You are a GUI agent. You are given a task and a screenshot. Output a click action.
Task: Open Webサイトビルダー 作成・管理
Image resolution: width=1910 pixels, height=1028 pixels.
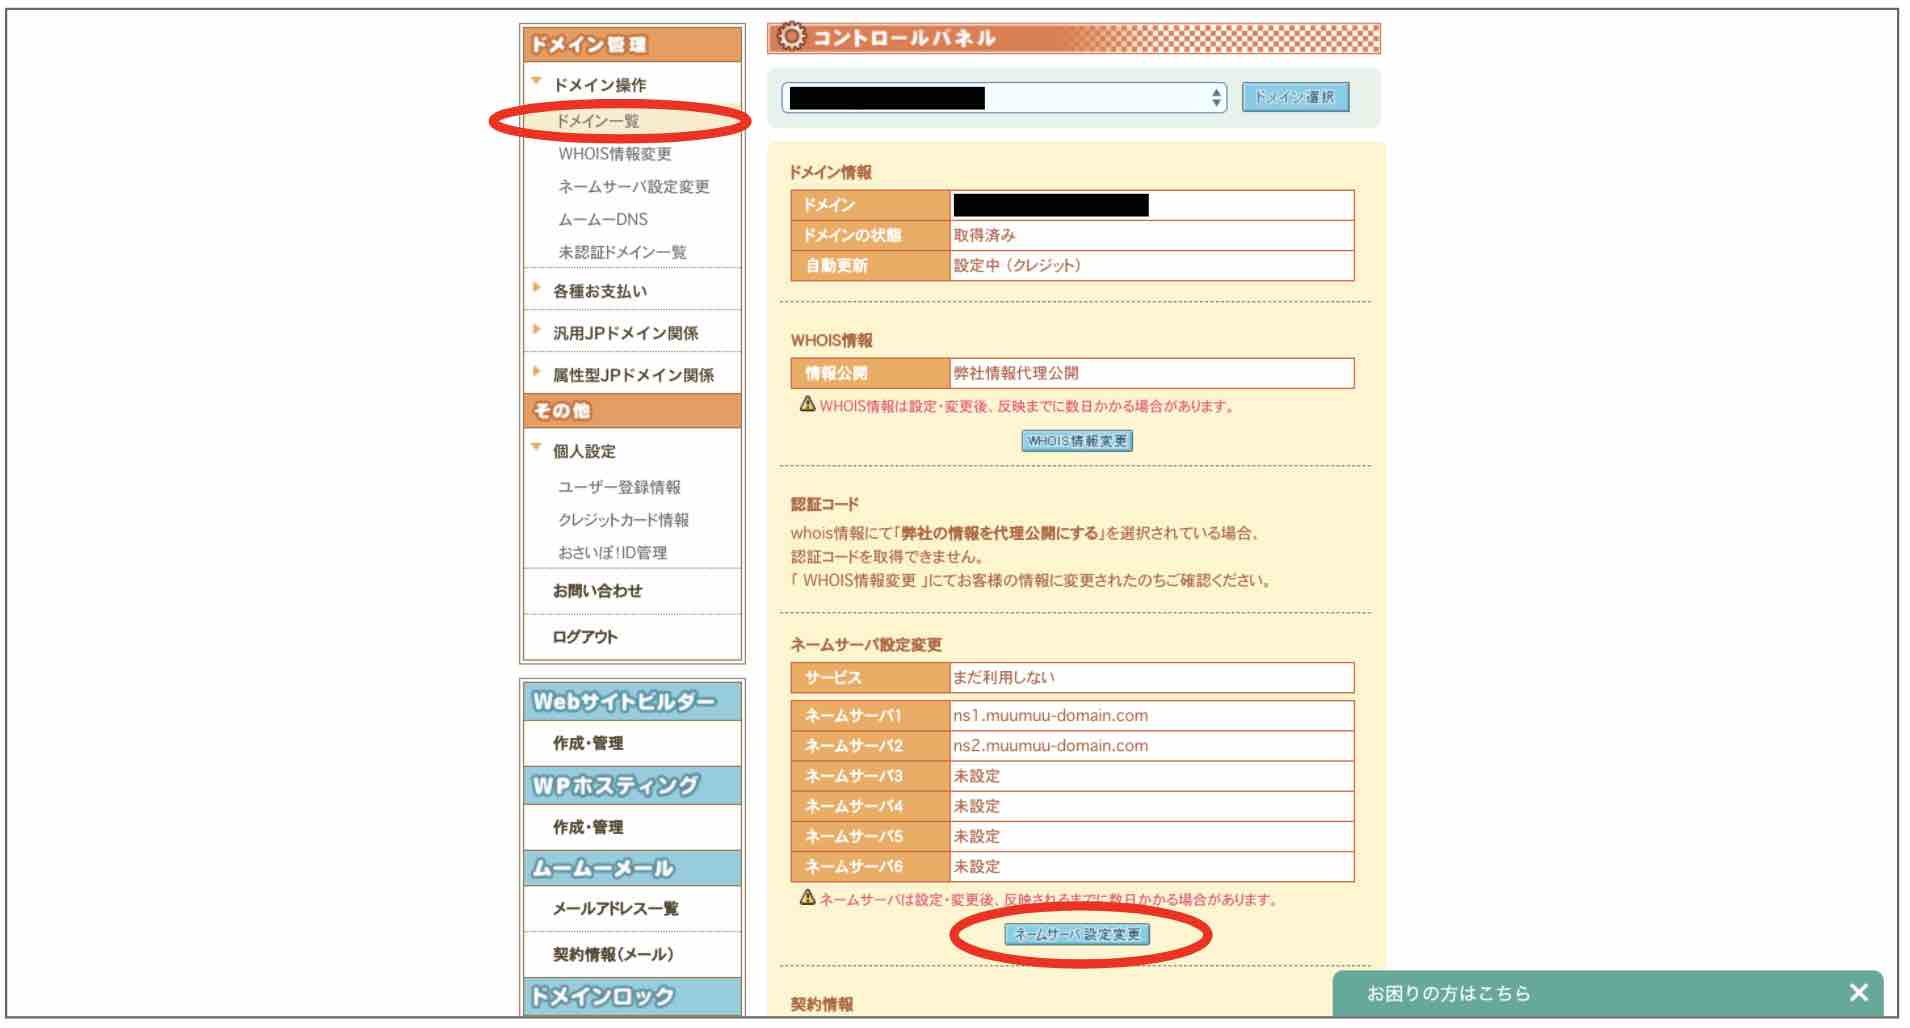(x=588, y=743)
